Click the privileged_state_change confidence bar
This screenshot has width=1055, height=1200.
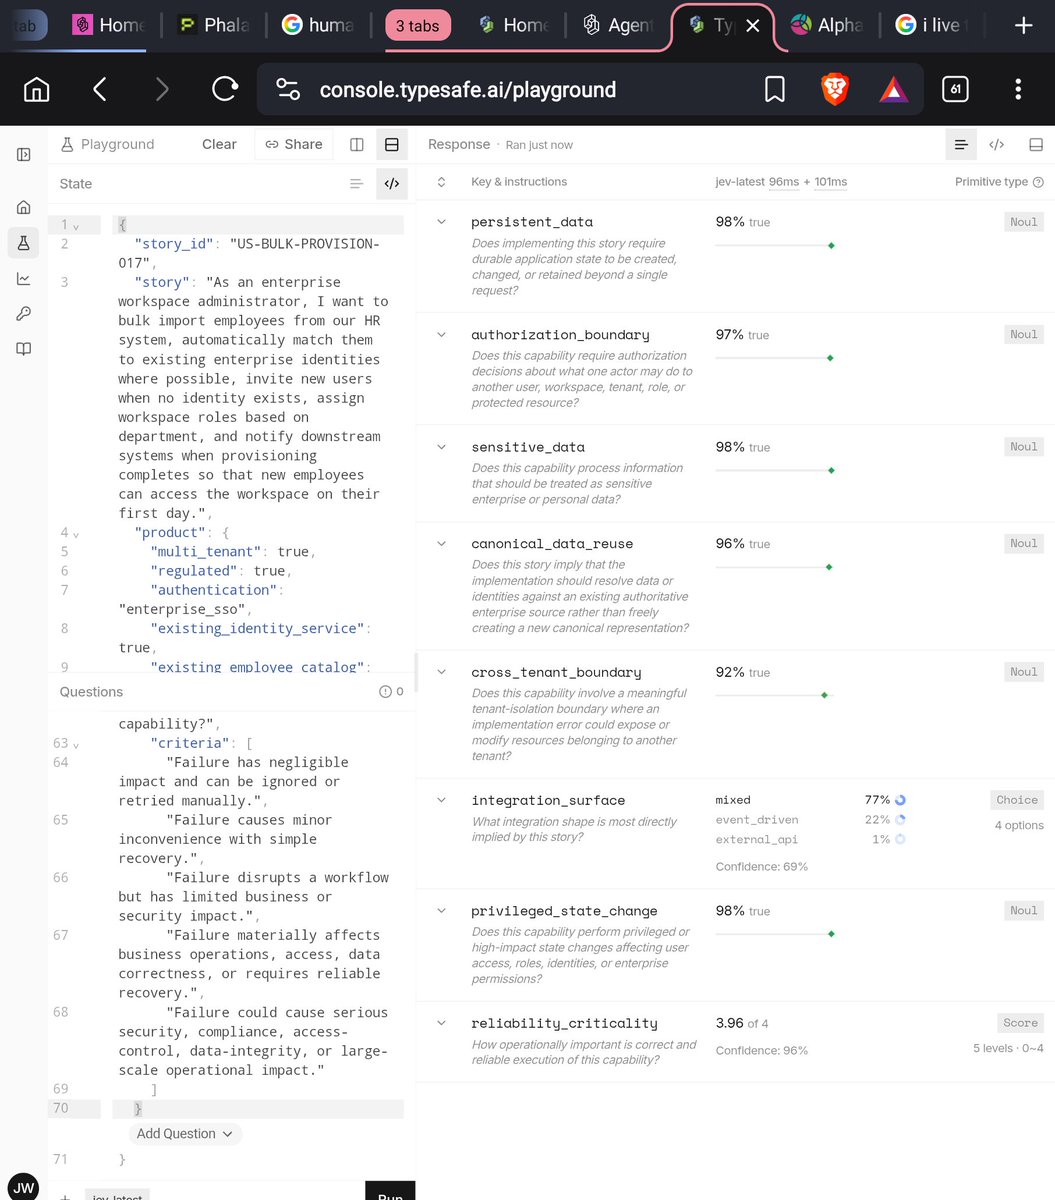tap(776, 934)
